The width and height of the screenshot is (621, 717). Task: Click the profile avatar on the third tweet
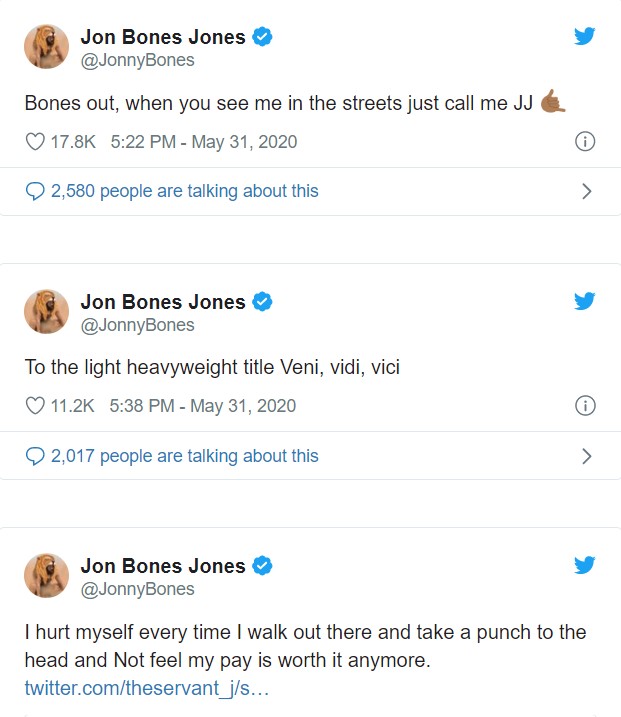pos(46,576)
